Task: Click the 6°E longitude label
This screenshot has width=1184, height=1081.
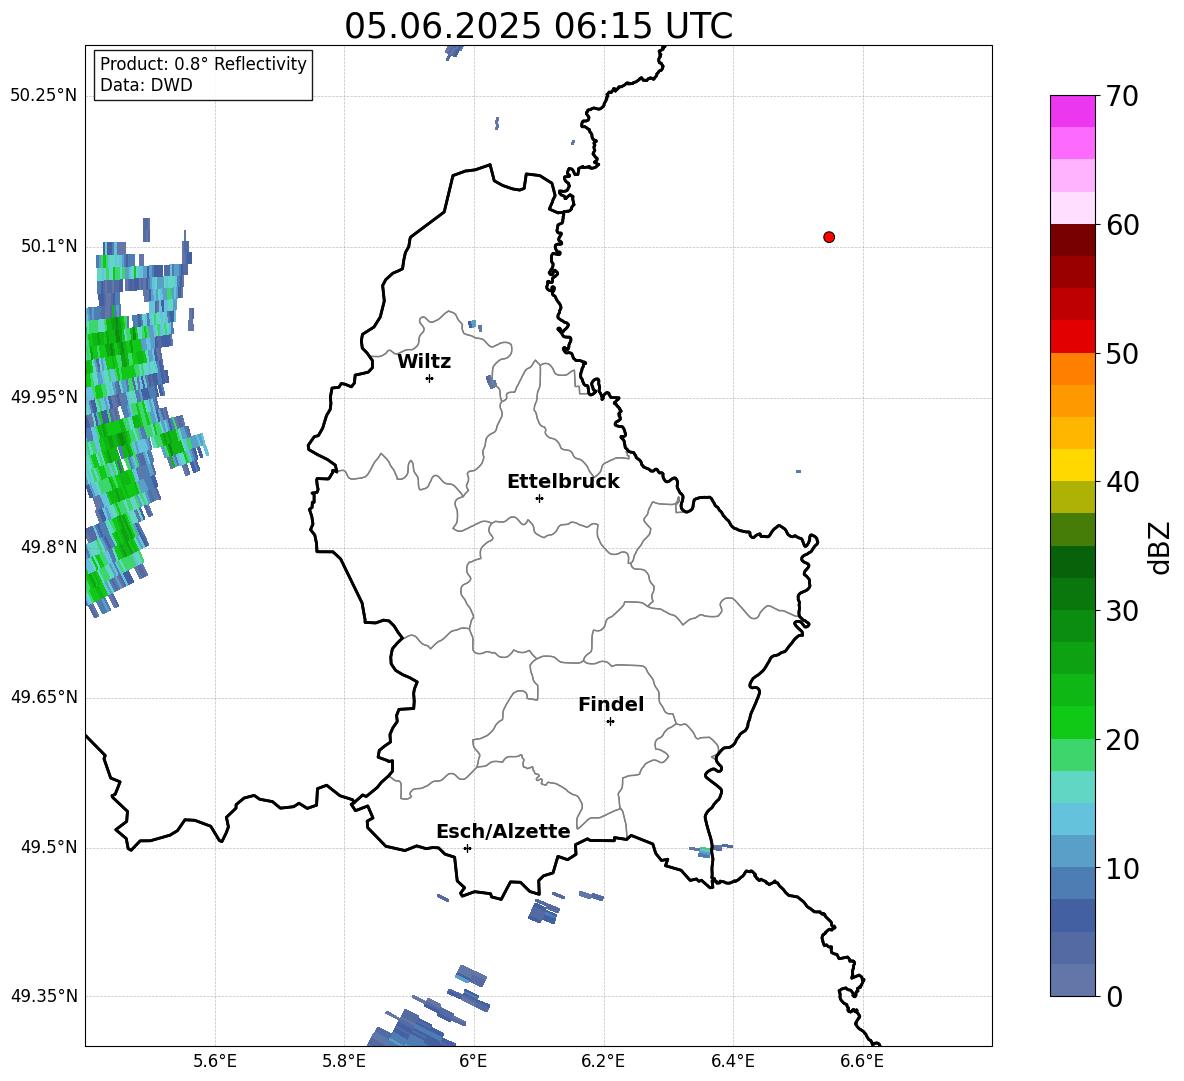Action: click(x=473, y=1061)
